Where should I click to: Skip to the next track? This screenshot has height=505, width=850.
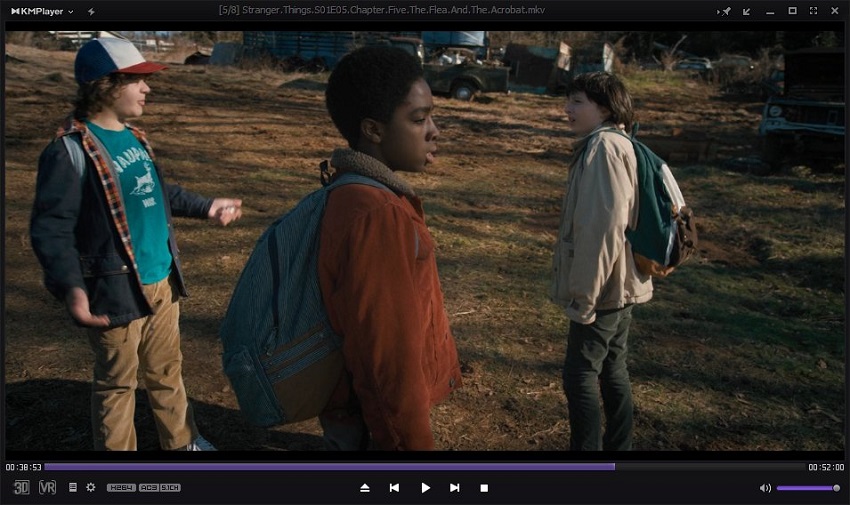455,487
